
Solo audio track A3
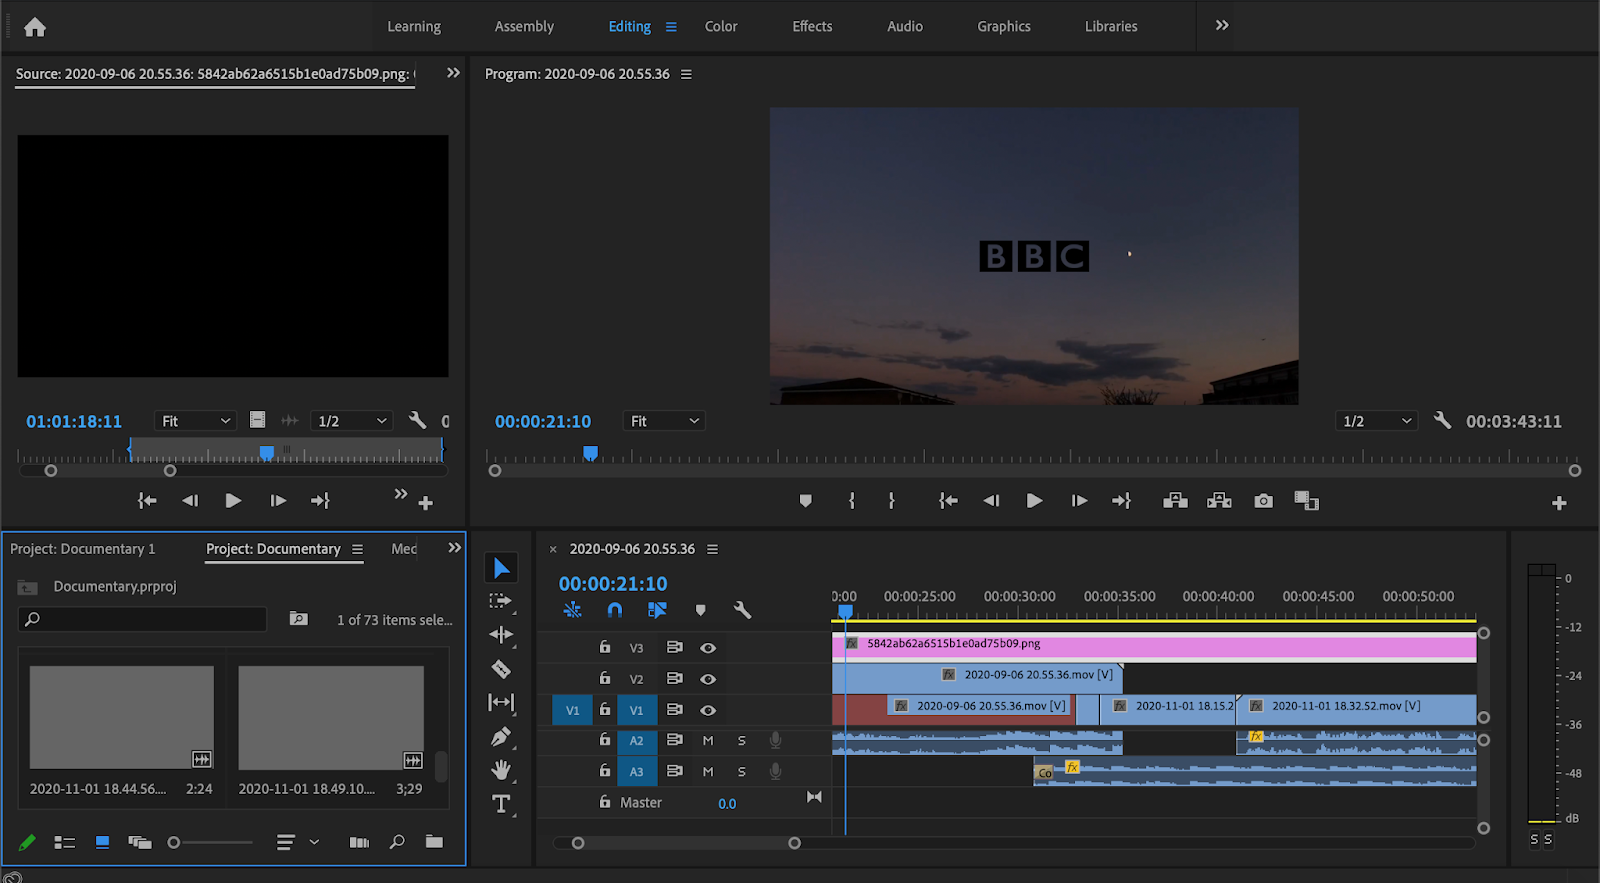tap(741, 772)
